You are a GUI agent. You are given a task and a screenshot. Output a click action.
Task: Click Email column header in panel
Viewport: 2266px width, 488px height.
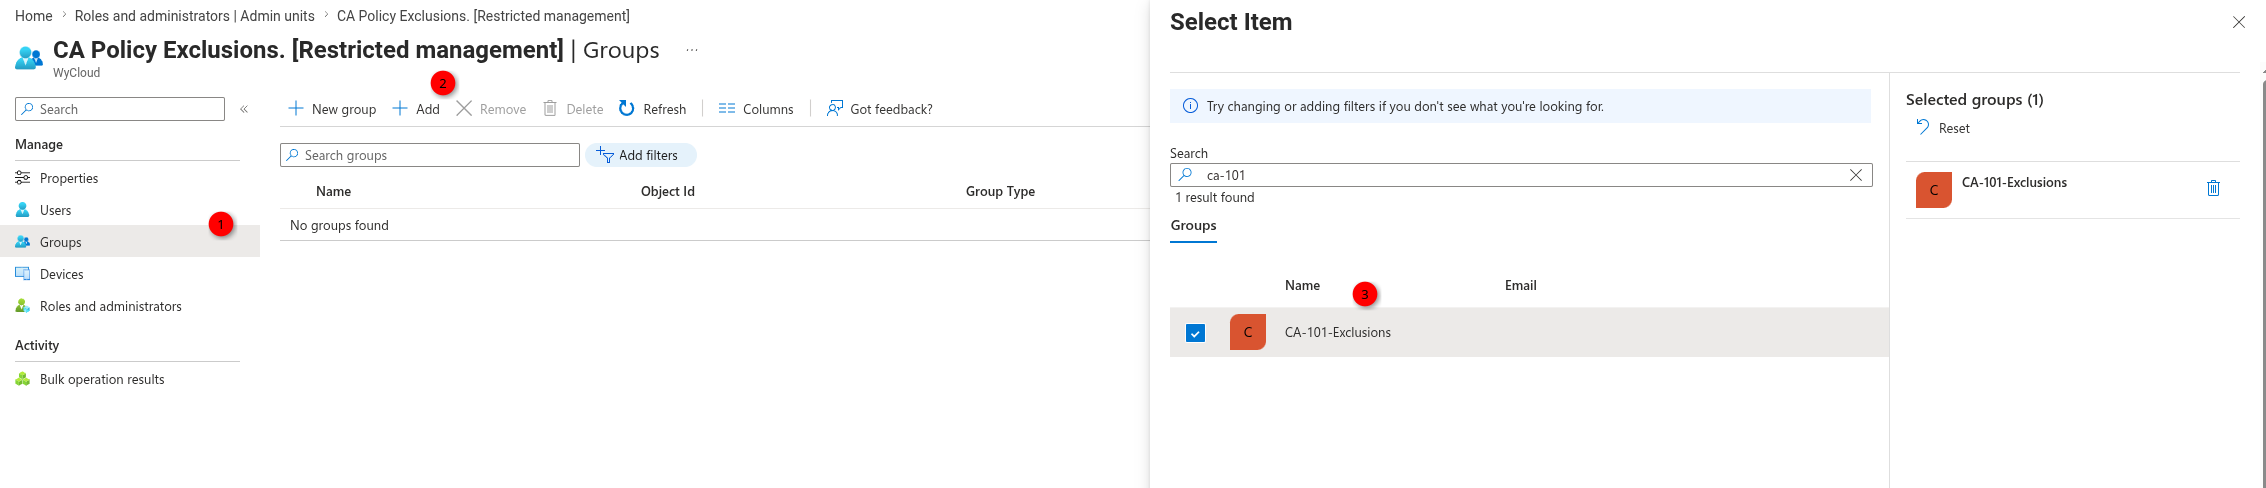1521,285
